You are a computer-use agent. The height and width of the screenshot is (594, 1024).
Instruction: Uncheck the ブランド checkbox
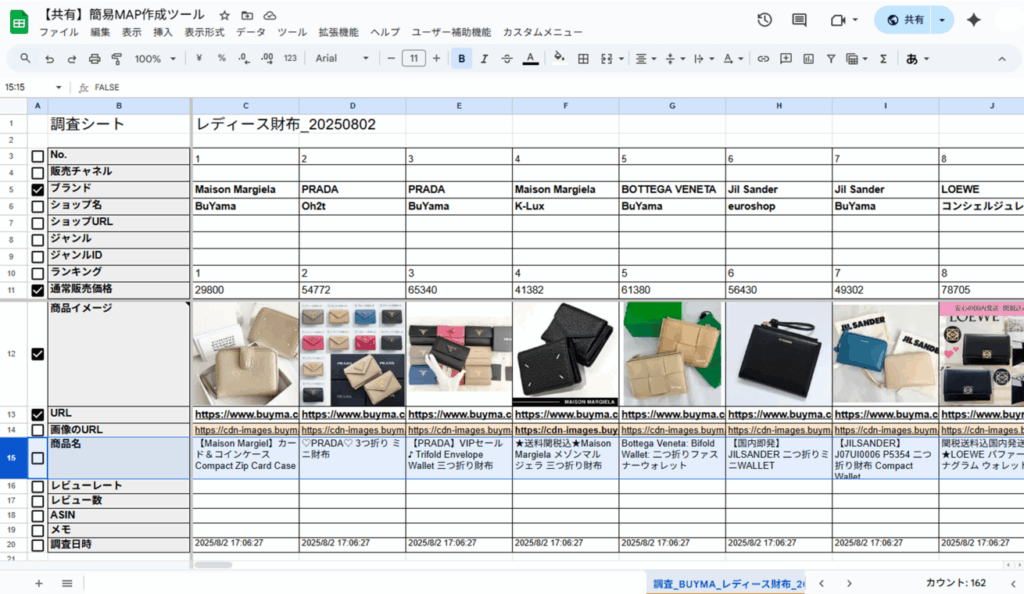click(38, 190)
